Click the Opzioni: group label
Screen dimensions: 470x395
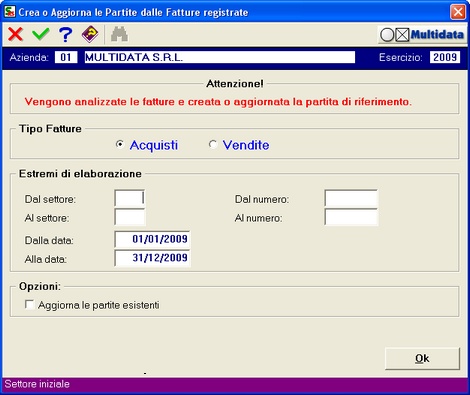click(x=40, y=286)
